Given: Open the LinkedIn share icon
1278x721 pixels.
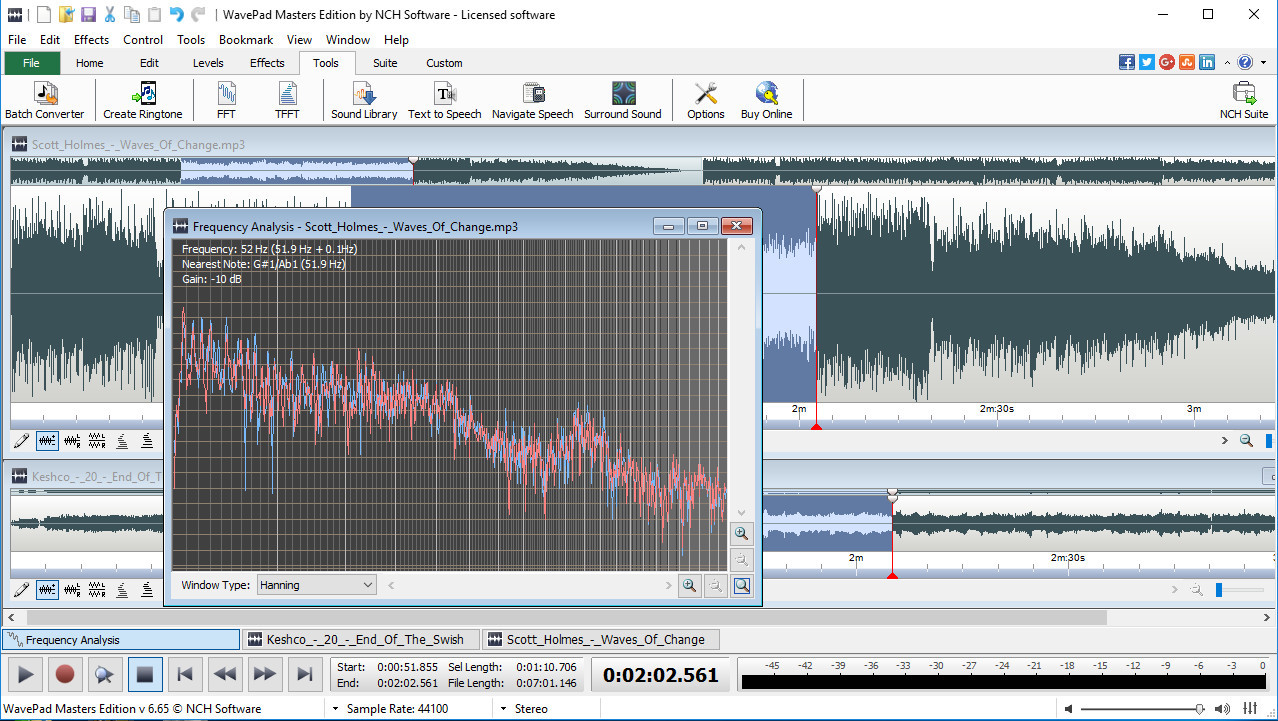Looking at the screenshot, I should [x=1207, y=62].
